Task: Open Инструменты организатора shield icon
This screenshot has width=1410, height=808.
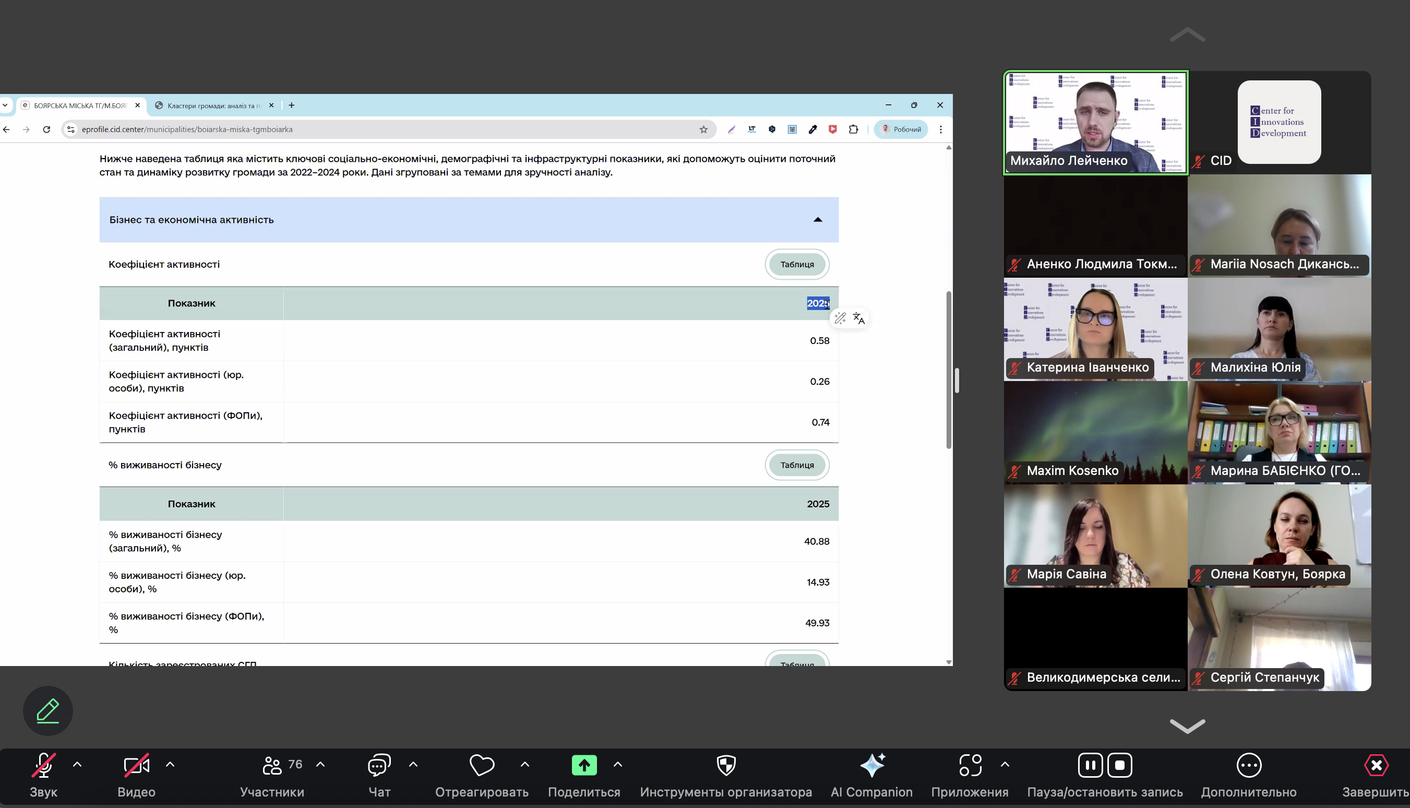Action: click(726, 766)
